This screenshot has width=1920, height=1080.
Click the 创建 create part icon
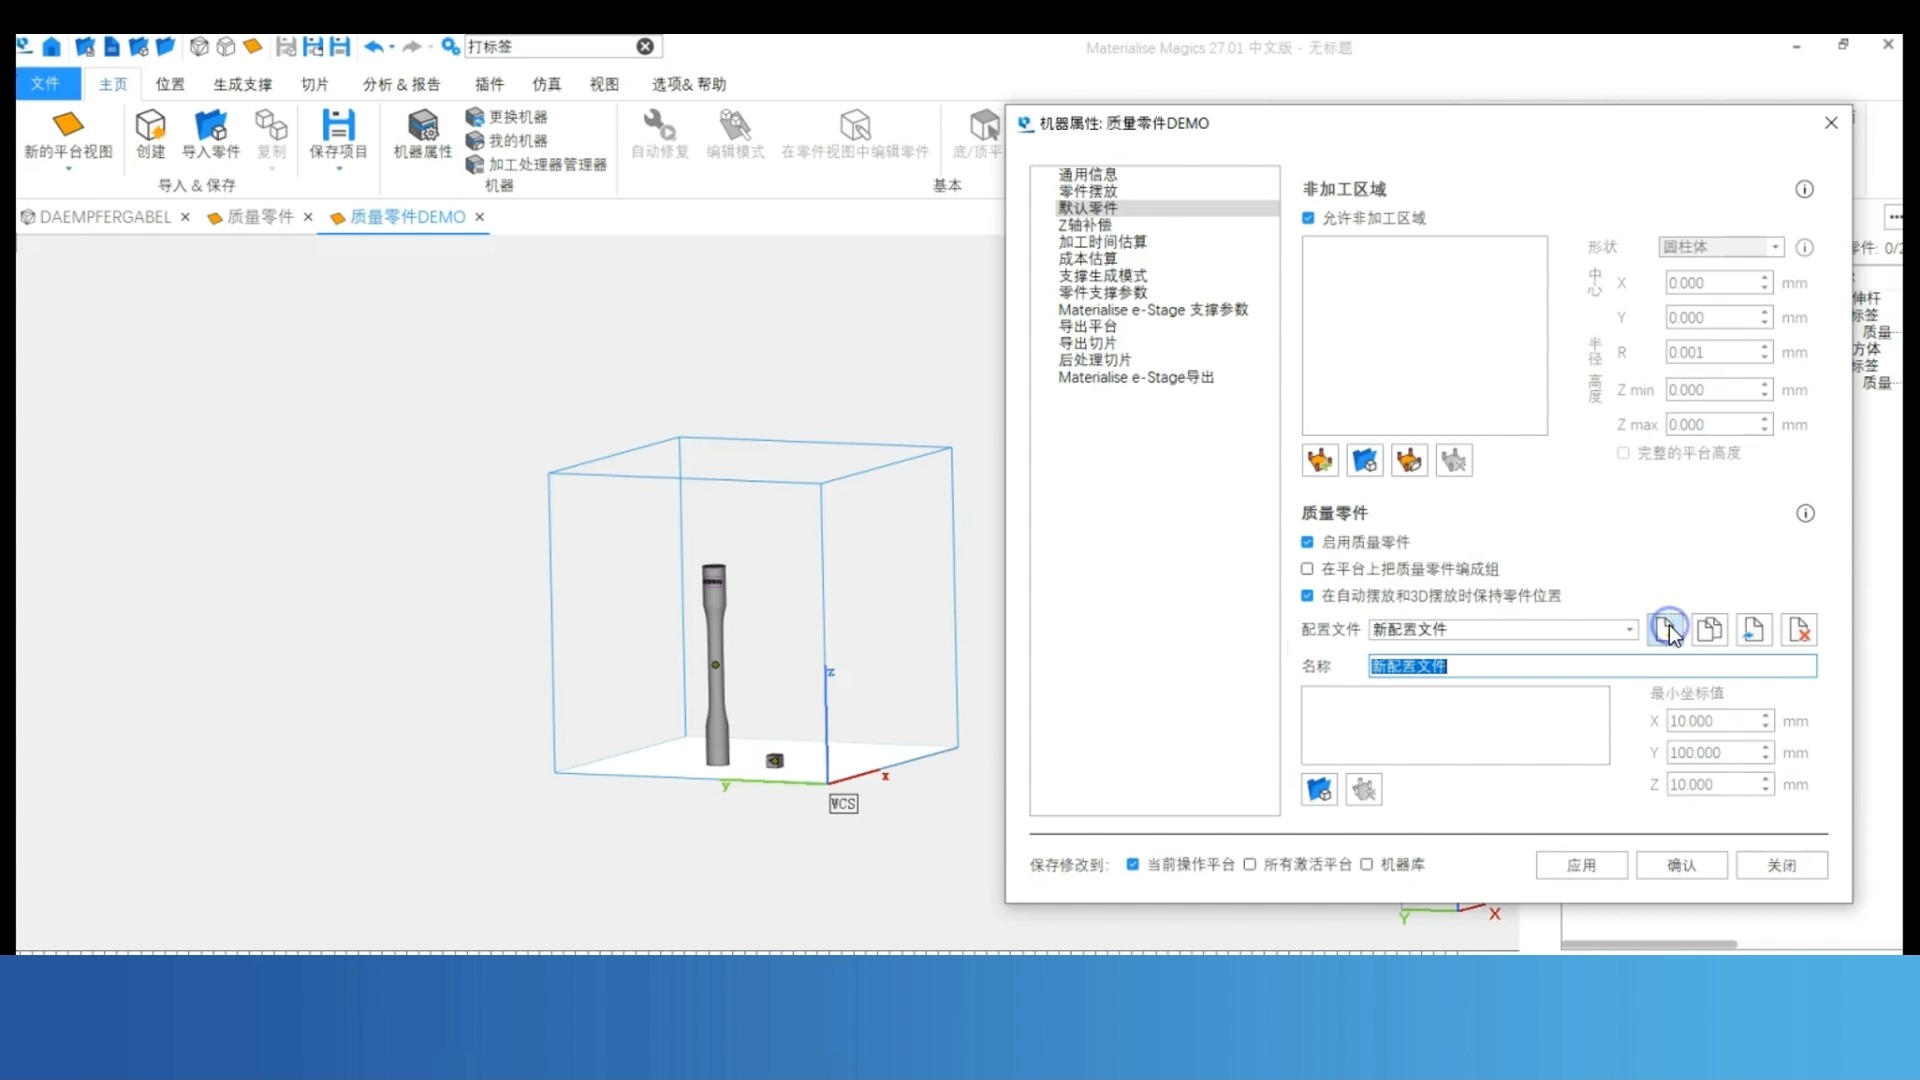pos(150,125)
